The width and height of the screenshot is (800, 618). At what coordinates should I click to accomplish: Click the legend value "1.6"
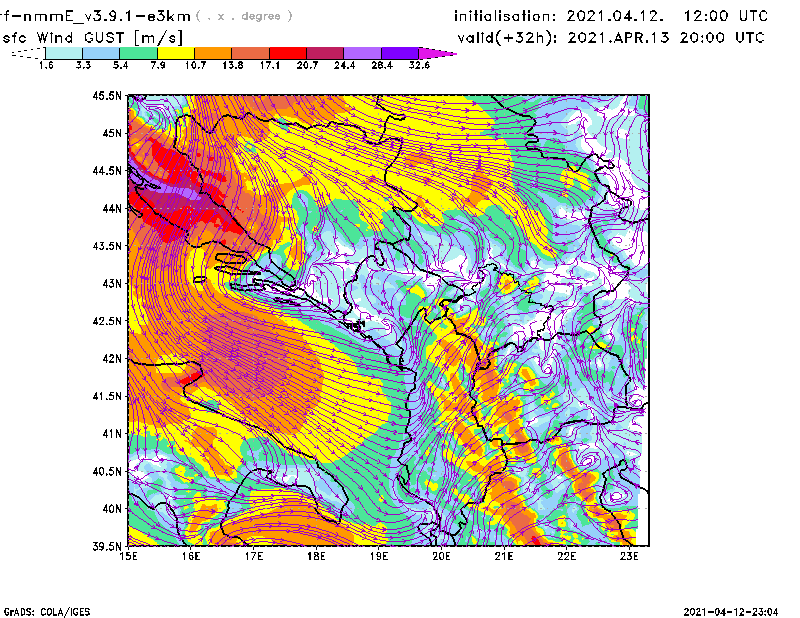tap(46, 65)
